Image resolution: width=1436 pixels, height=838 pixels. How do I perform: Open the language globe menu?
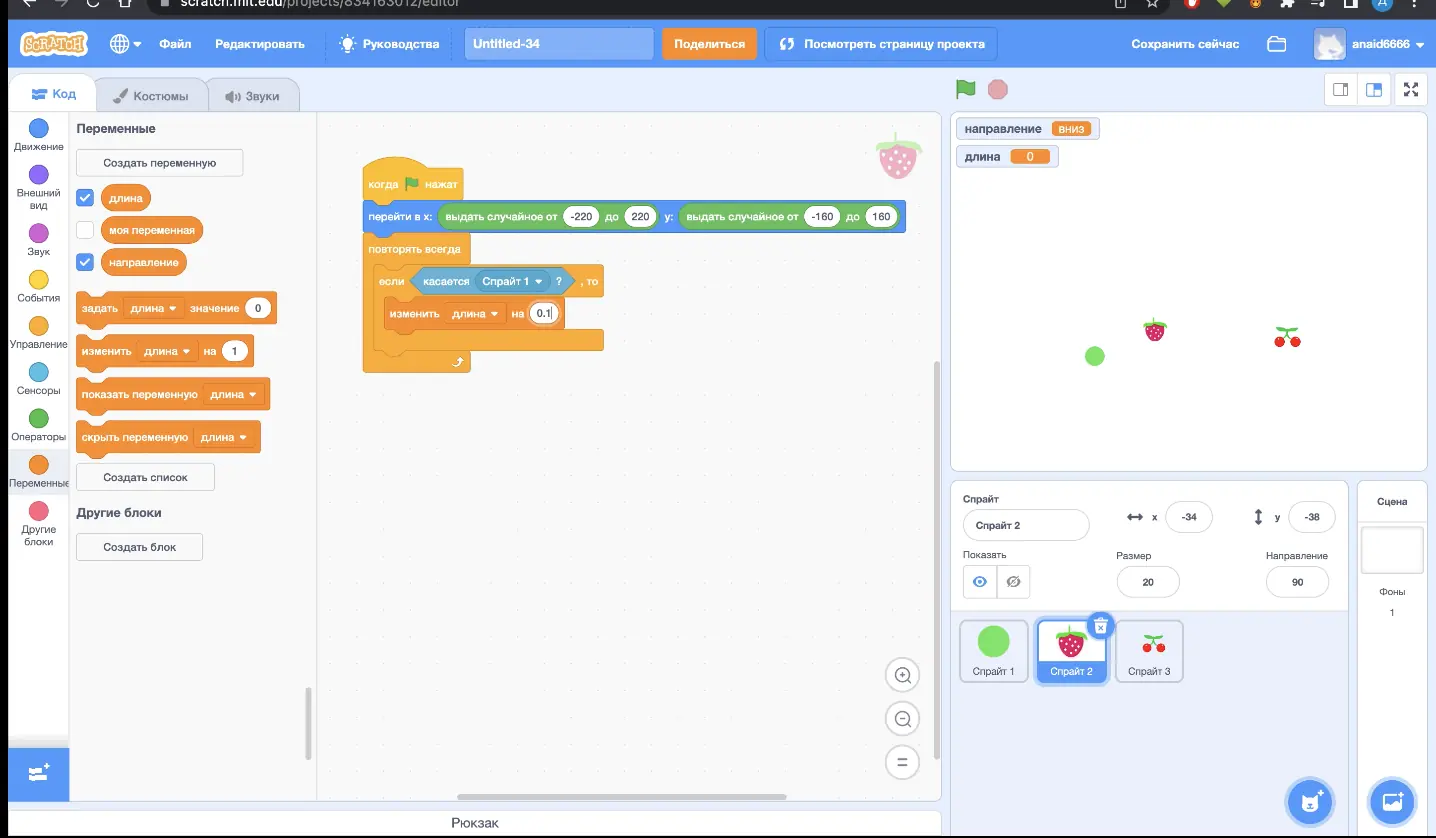pyautogui.click(x=125, y=44)
